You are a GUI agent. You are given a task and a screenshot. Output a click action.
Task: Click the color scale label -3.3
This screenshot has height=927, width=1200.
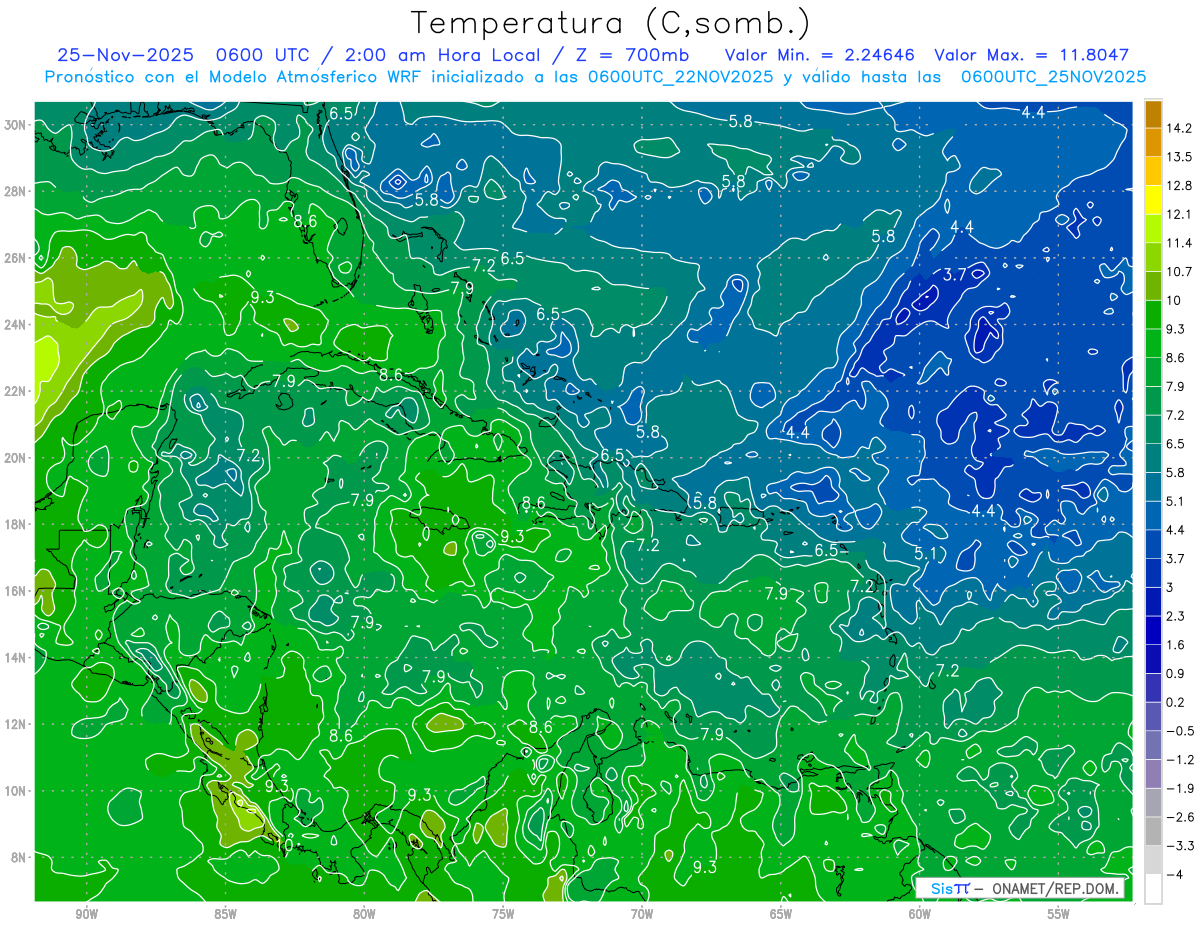pos(1179,846)
